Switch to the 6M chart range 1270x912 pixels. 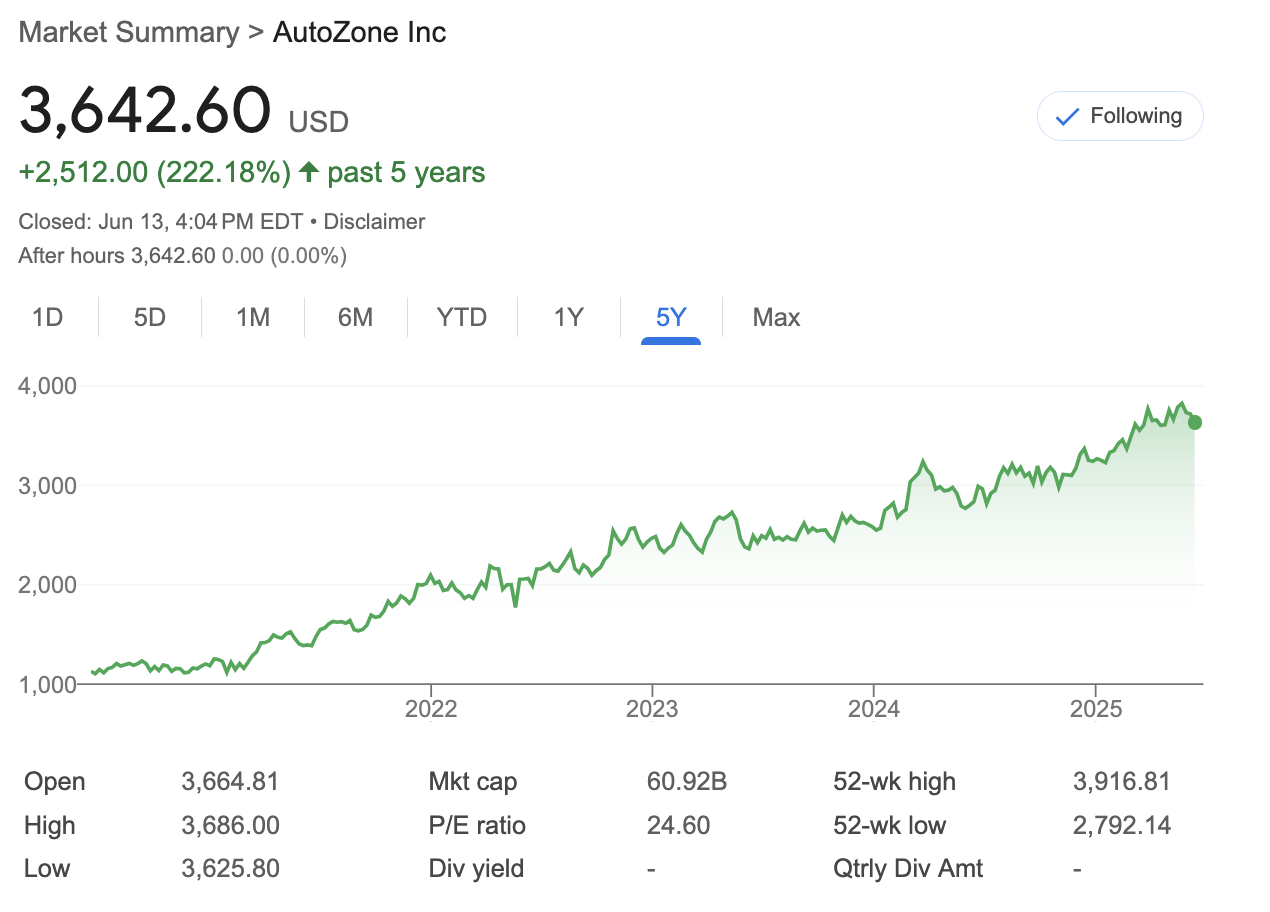355,318
